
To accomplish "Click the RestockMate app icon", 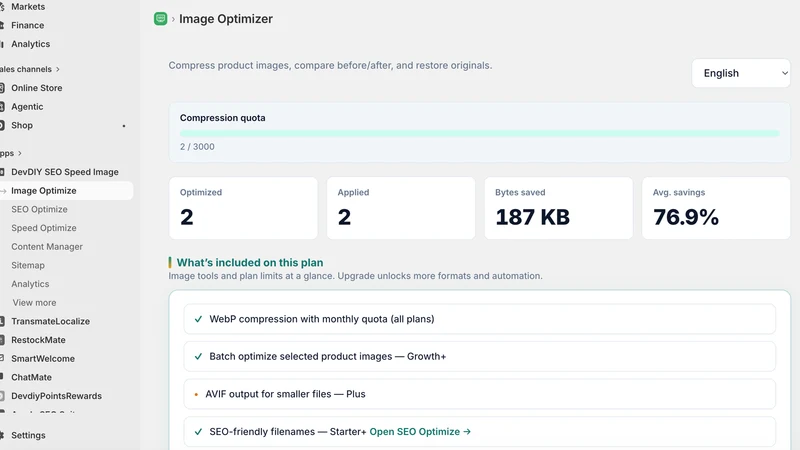I will [2, 340].
